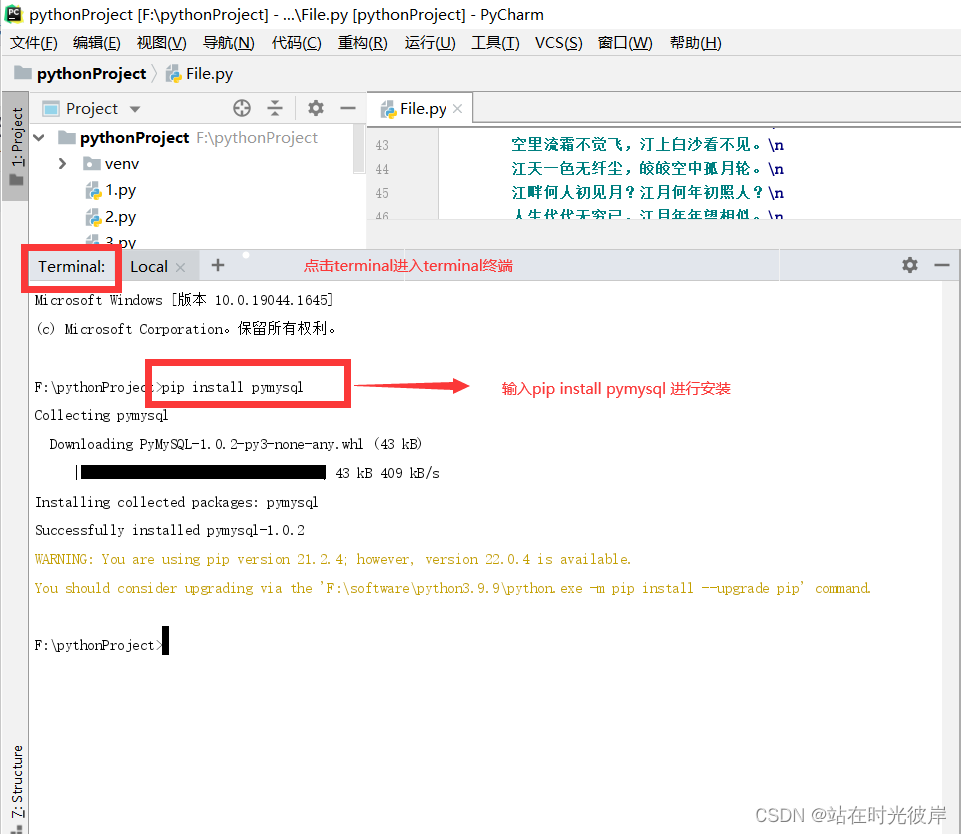Open Terminal panel settings gear

click(x=910, y=265)
